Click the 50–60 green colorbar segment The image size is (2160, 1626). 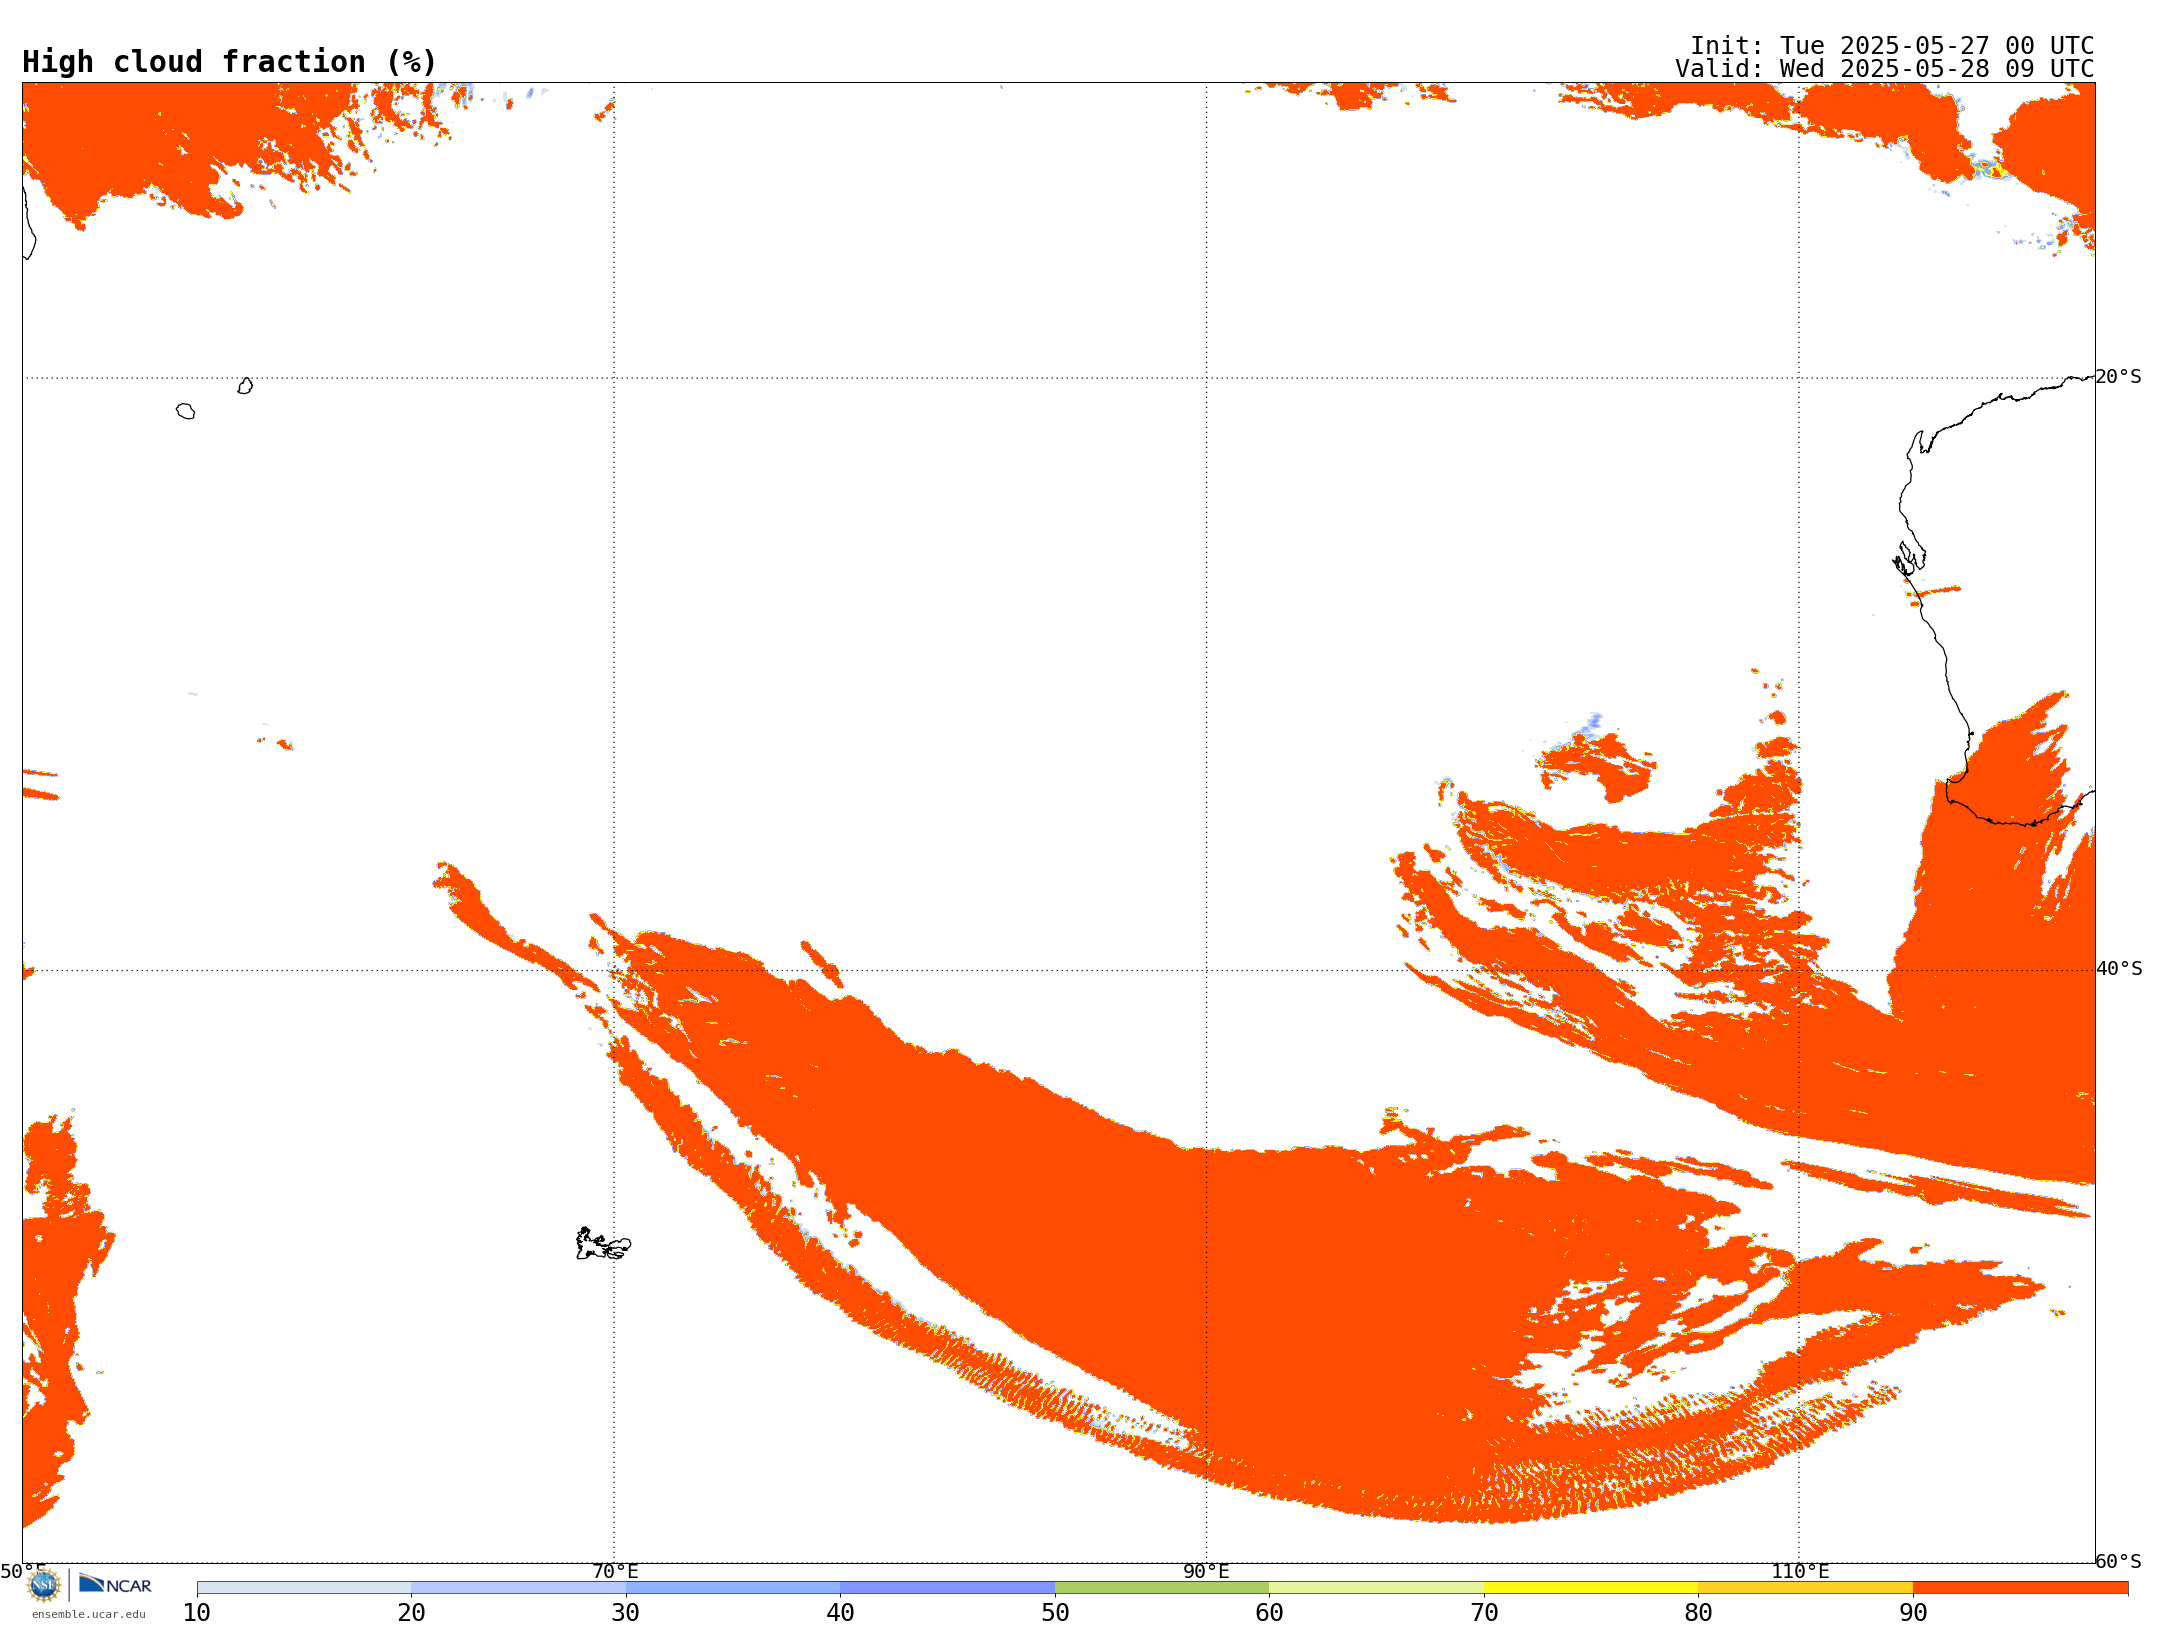point(1162,1588)
